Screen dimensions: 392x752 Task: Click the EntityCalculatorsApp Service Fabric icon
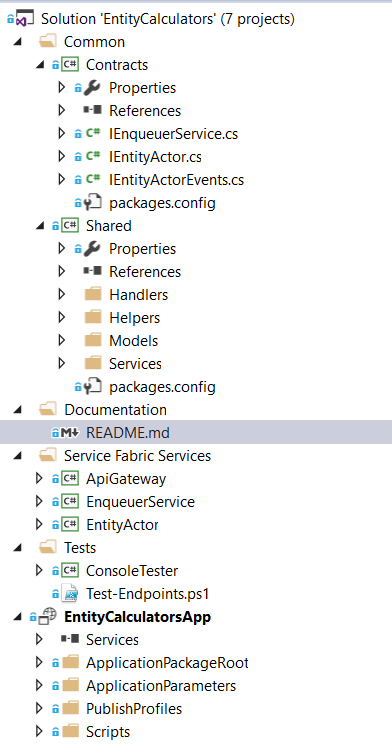point(48,617)
